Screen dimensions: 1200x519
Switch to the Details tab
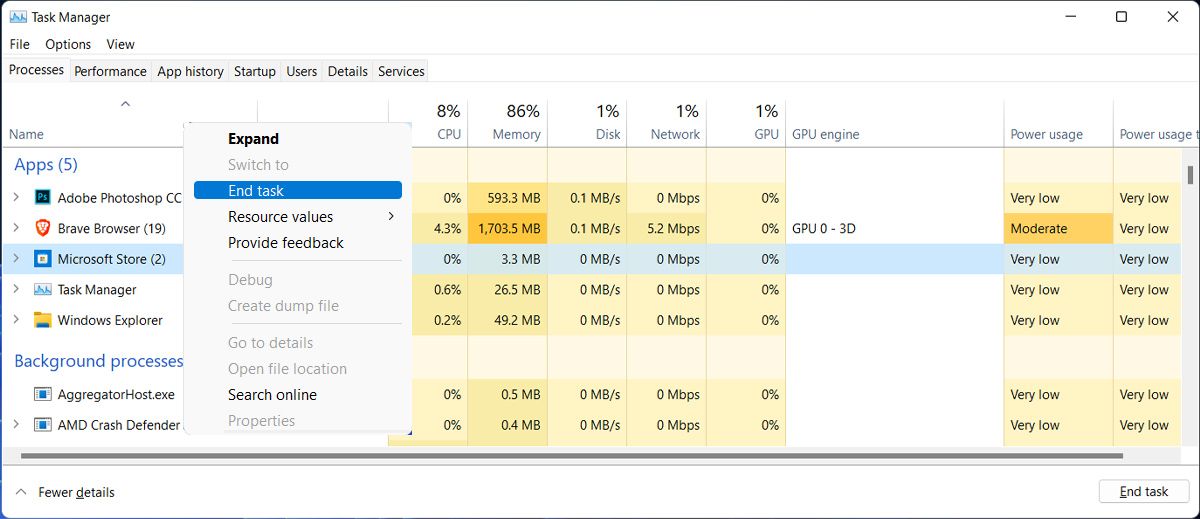tap(348, 71)
